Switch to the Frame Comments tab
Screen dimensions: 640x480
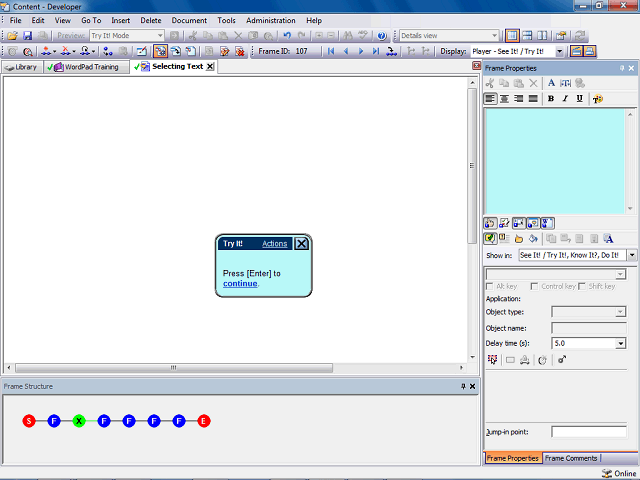point(569,458)
